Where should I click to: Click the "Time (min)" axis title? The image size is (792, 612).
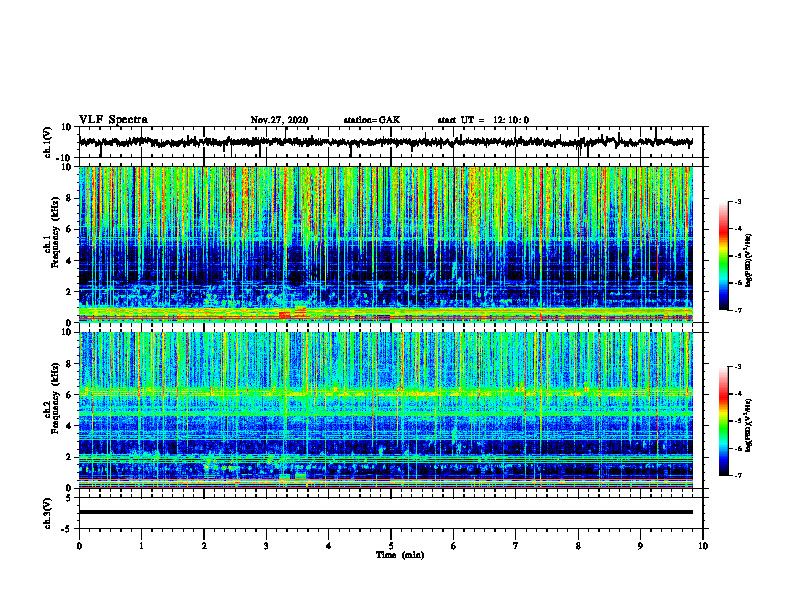[400, 555]
